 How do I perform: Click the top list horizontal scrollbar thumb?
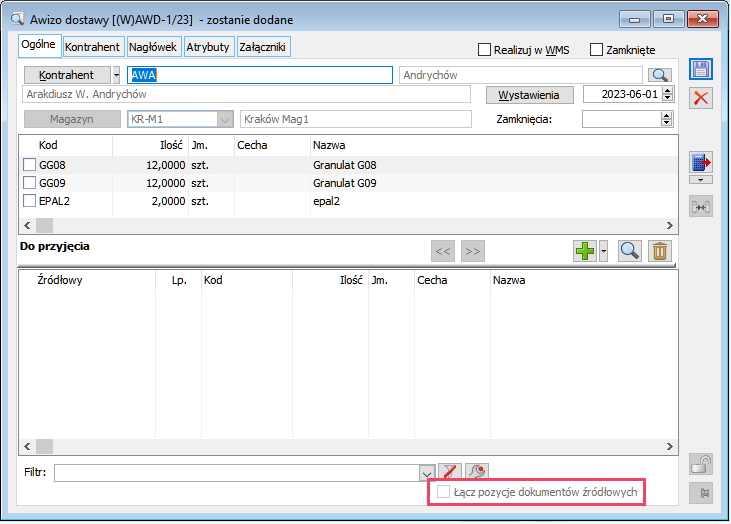tap(45, 226)
